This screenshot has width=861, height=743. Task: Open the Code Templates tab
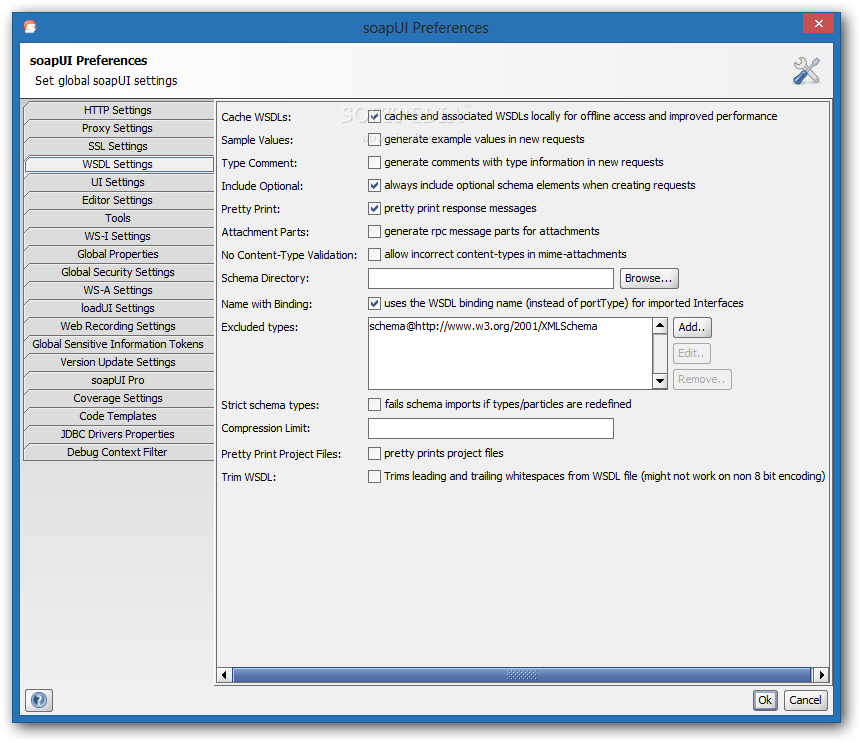tap(118, 416)
